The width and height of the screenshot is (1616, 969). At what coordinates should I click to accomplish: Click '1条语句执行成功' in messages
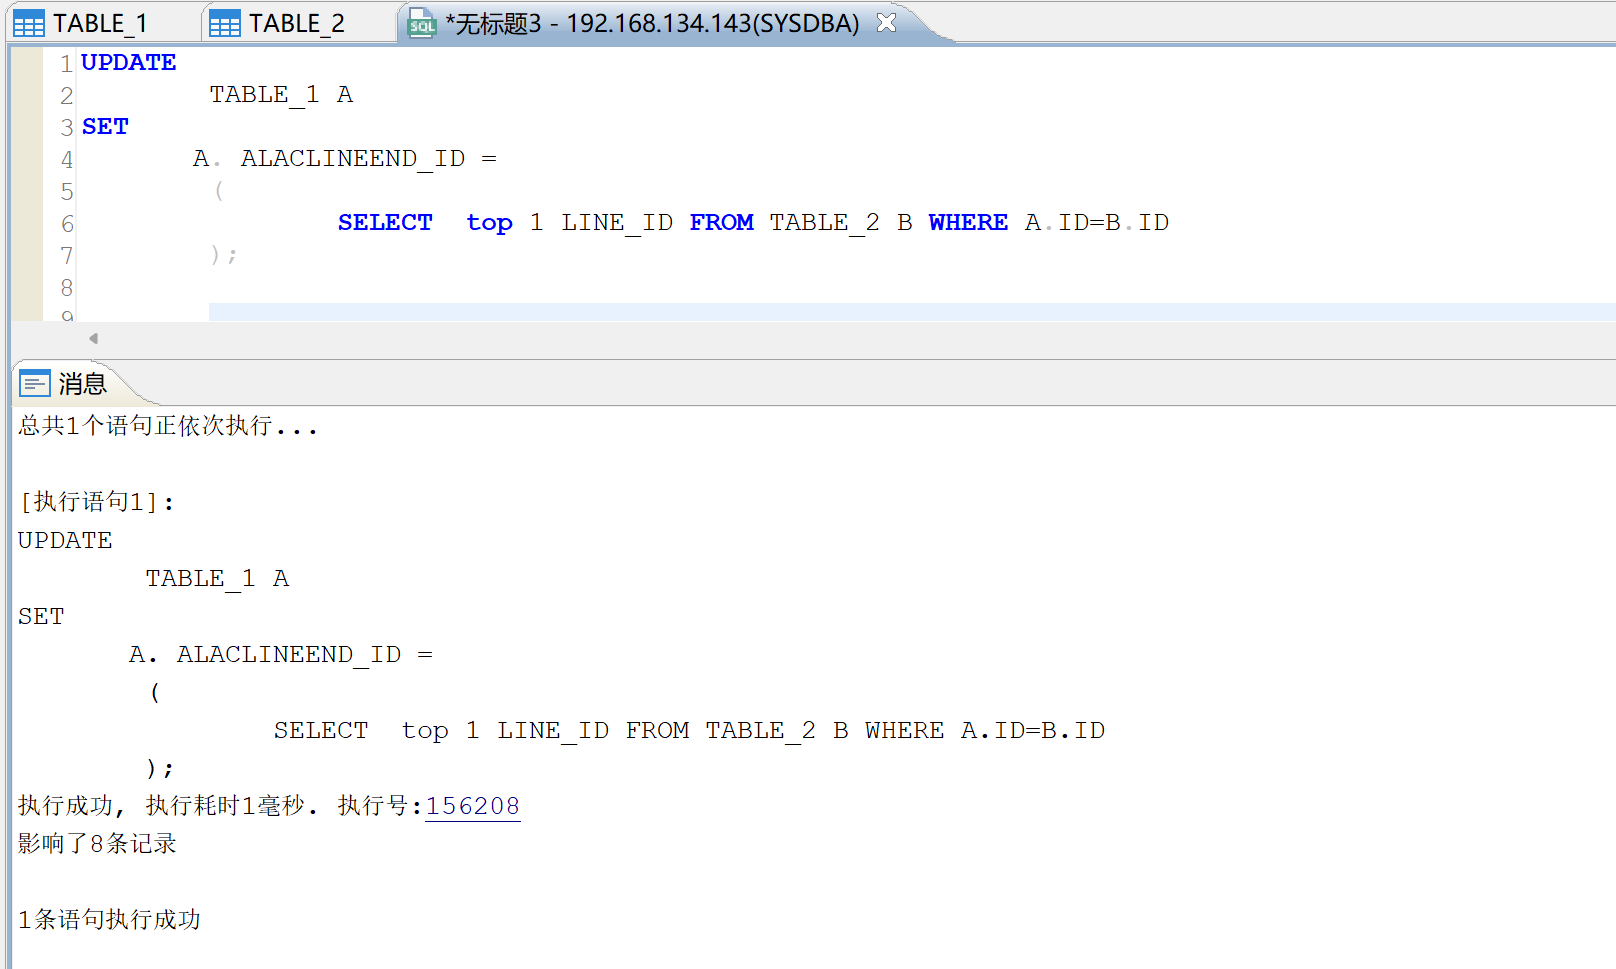pos(109,920)
